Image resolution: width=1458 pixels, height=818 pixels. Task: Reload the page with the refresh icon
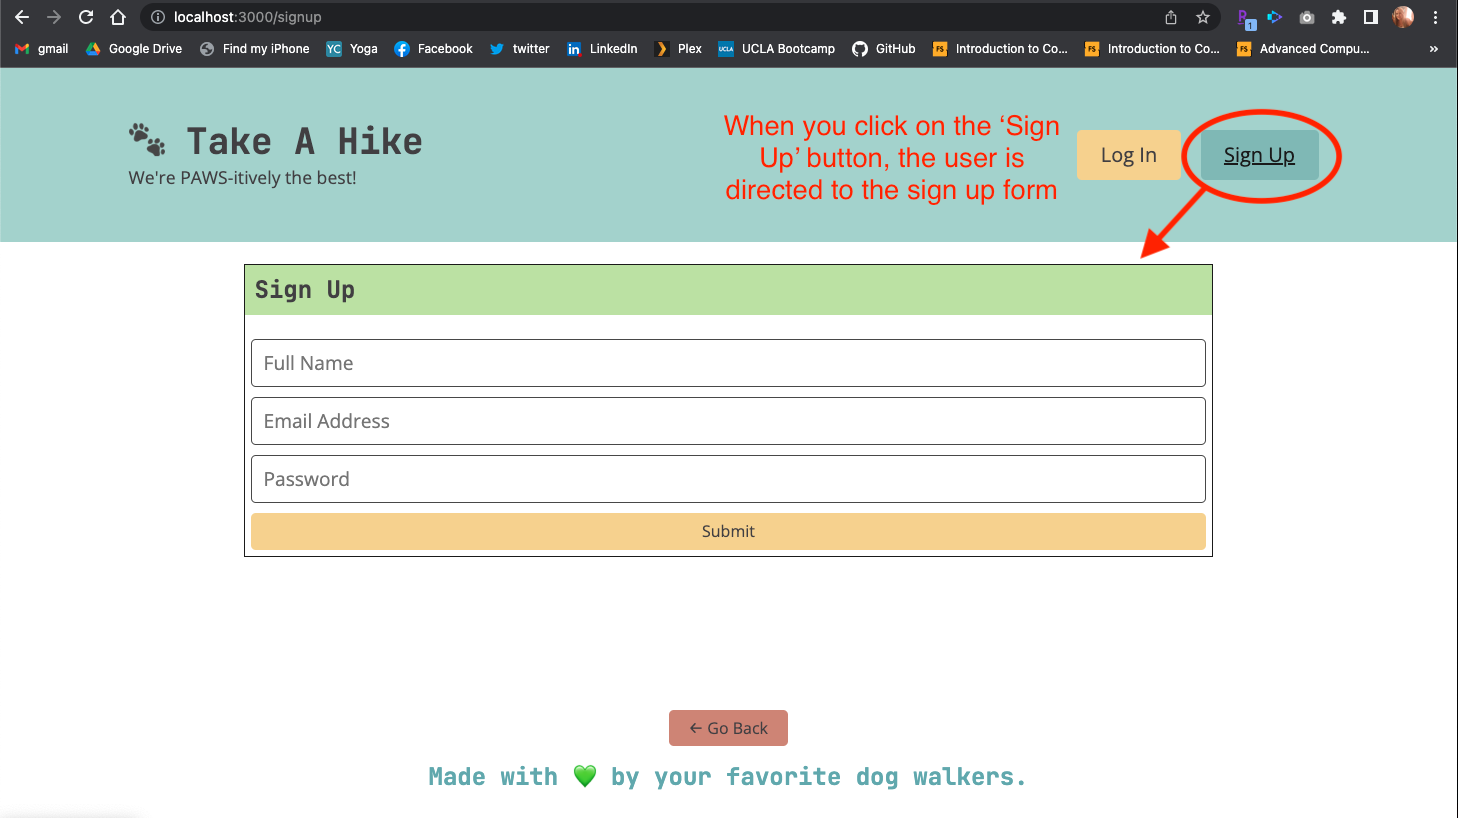pos(86,17)
